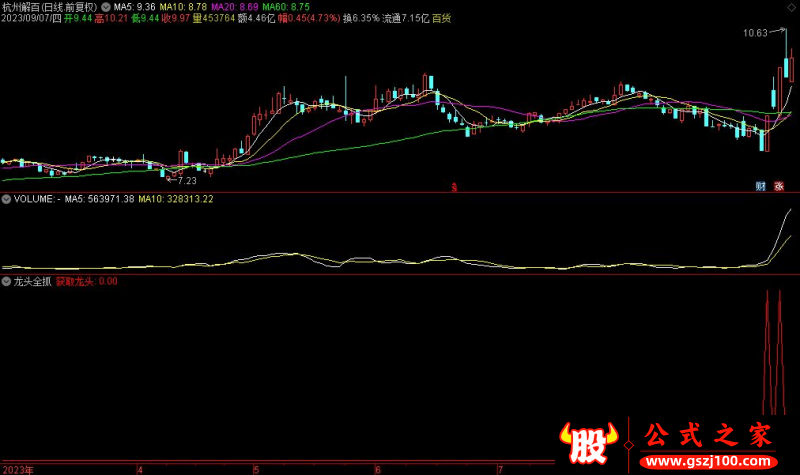Click the float cap 流通7.15亿

(406, 18)
